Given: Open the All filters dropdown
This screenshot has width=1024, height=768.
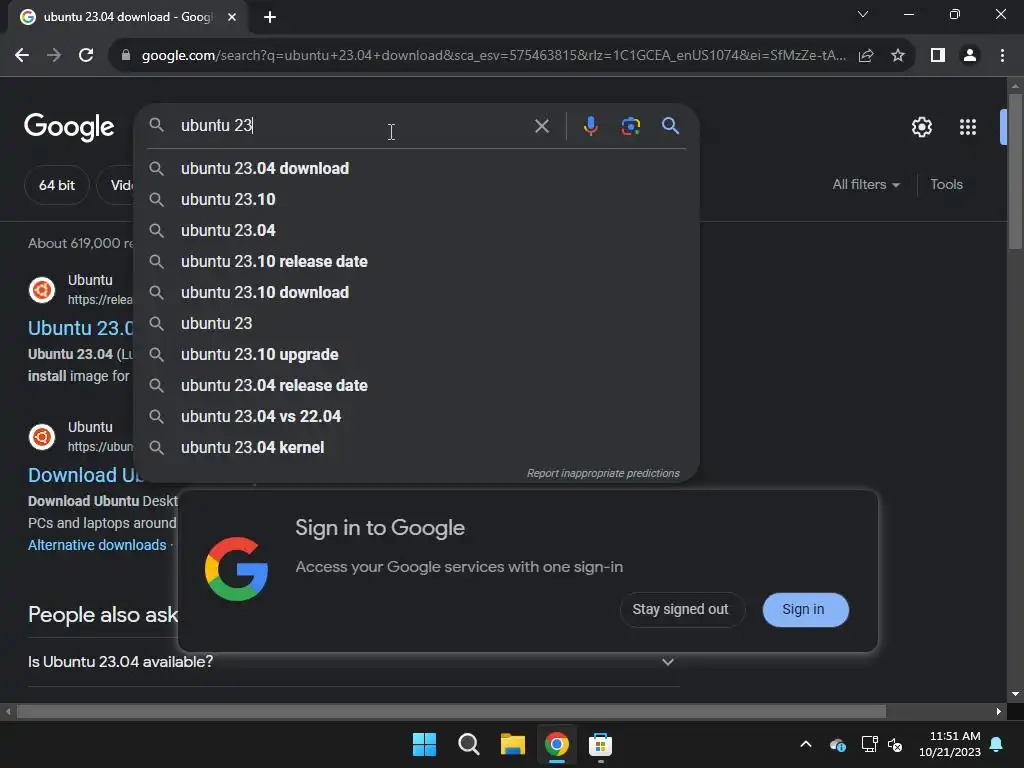Looking at the screenshot, I should 866,185.
